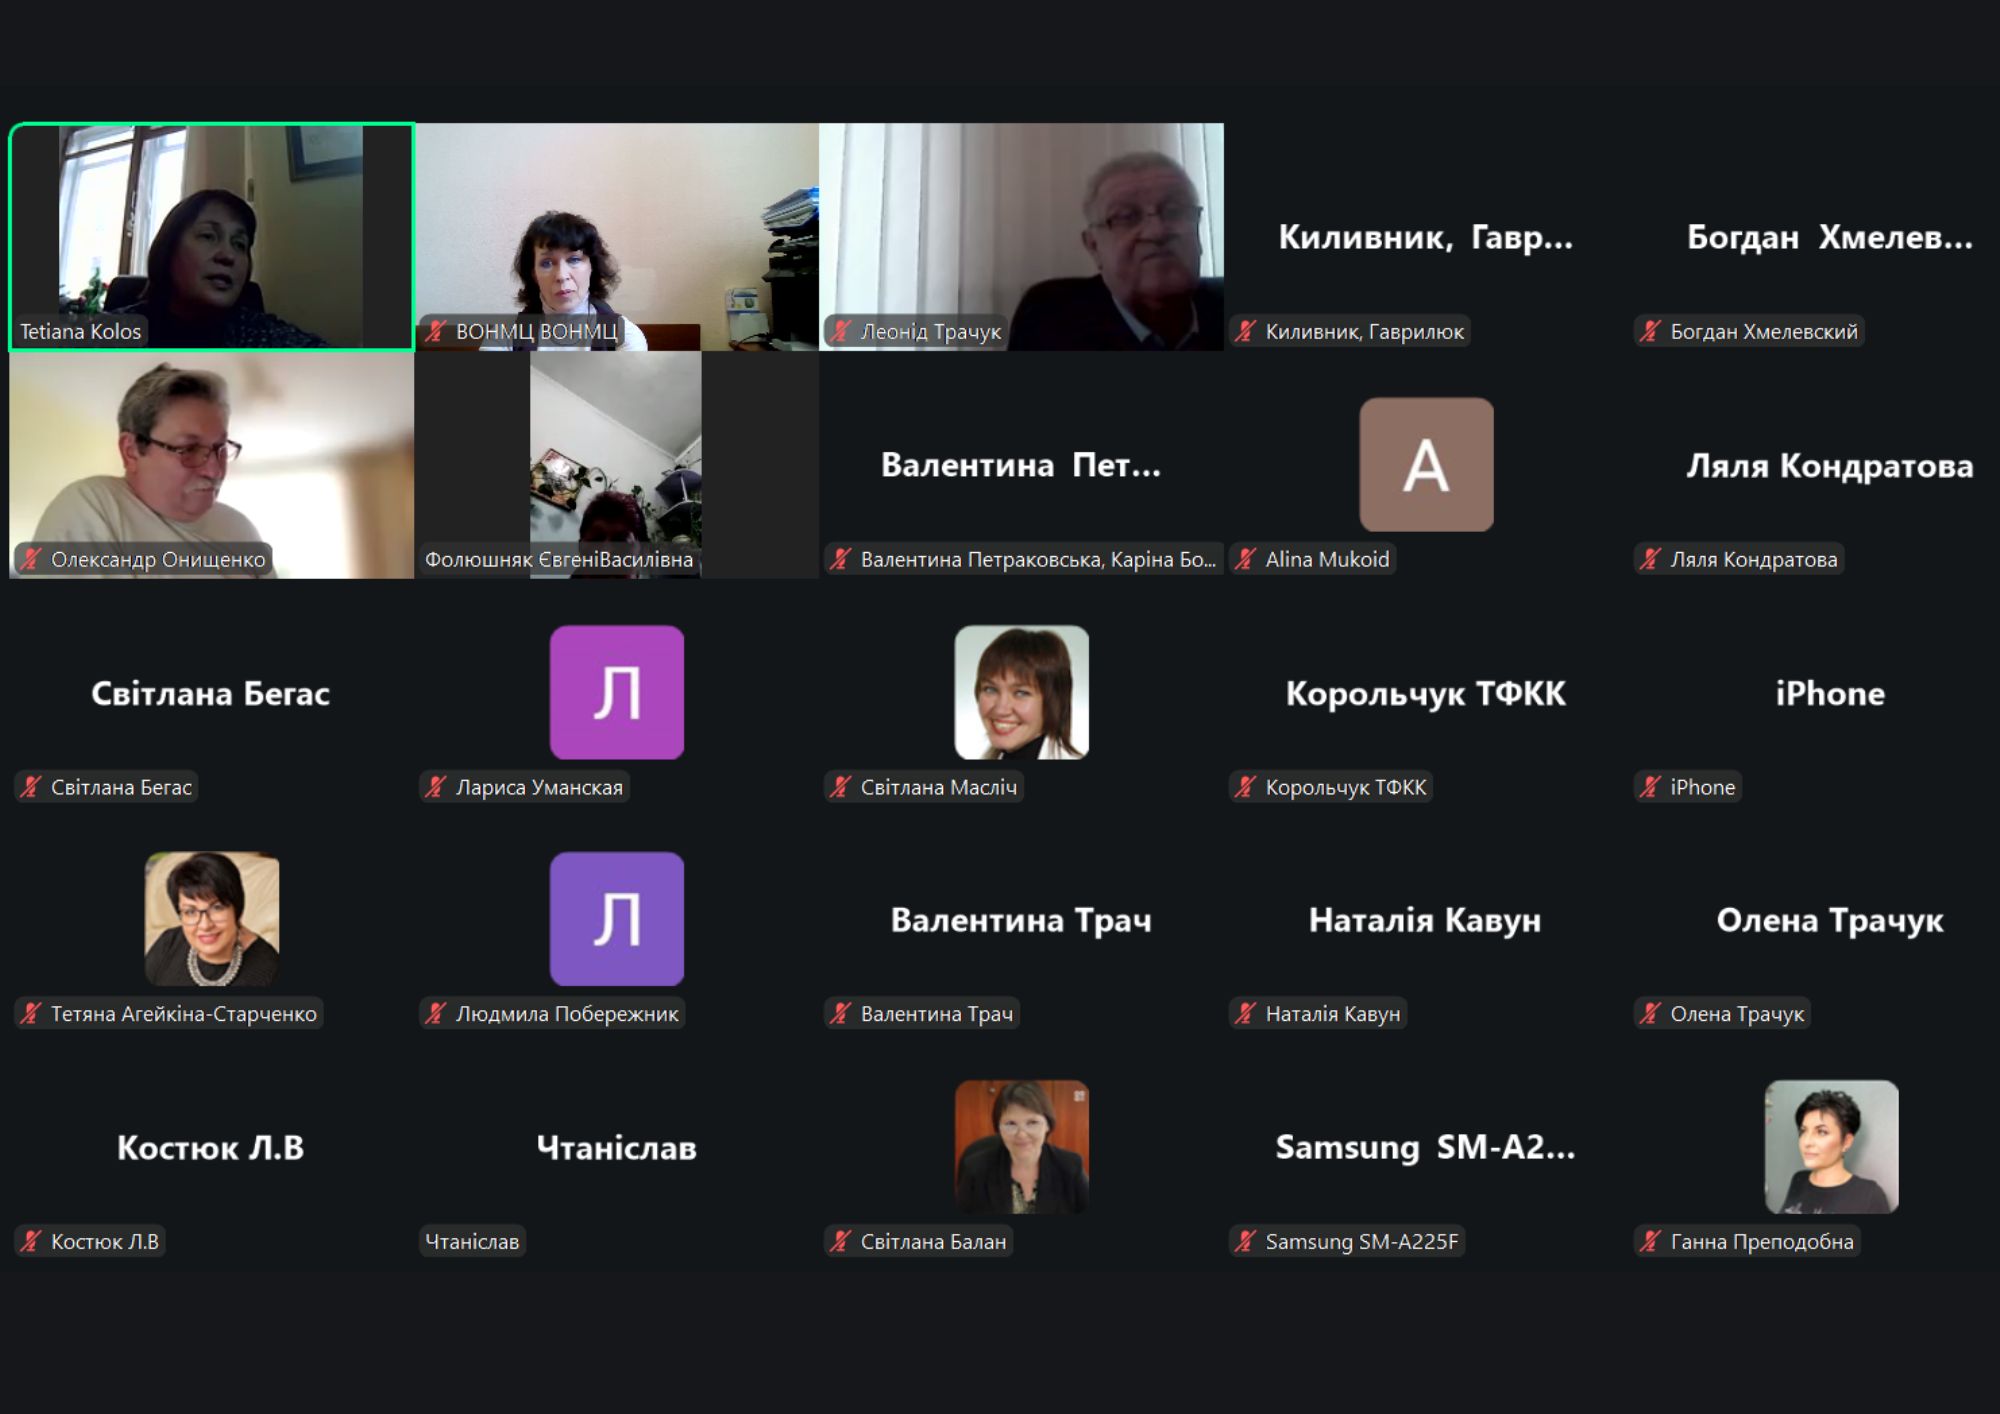The width and height of the screenshot is (2000, 1414).
Task: Click muted mic icon beside Леонід Трачук
Action: (x=841, y=332)
